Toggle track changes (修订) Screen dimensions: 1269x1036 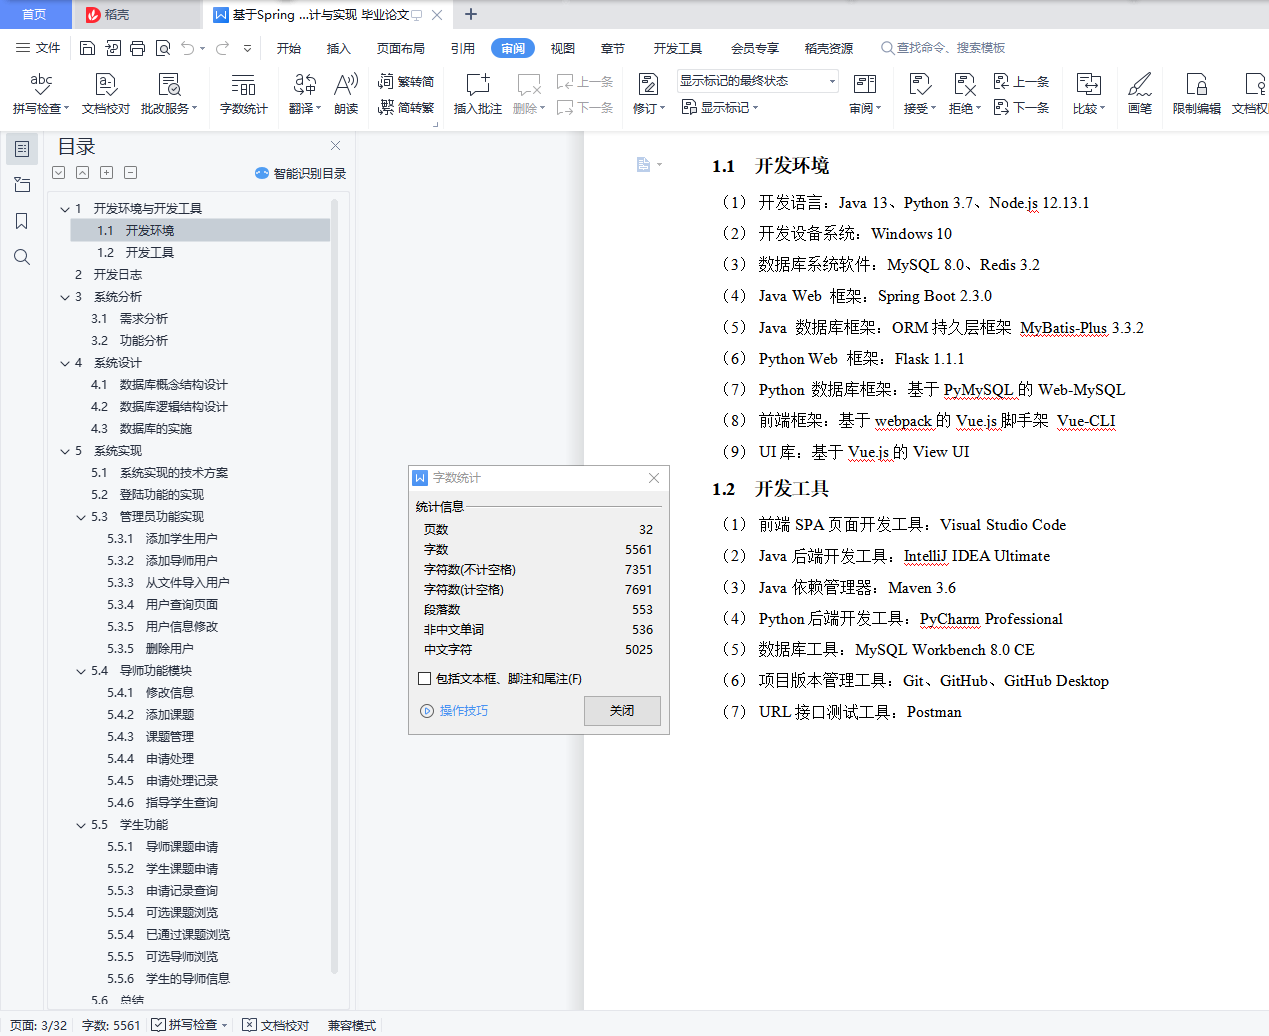(648, 94)
